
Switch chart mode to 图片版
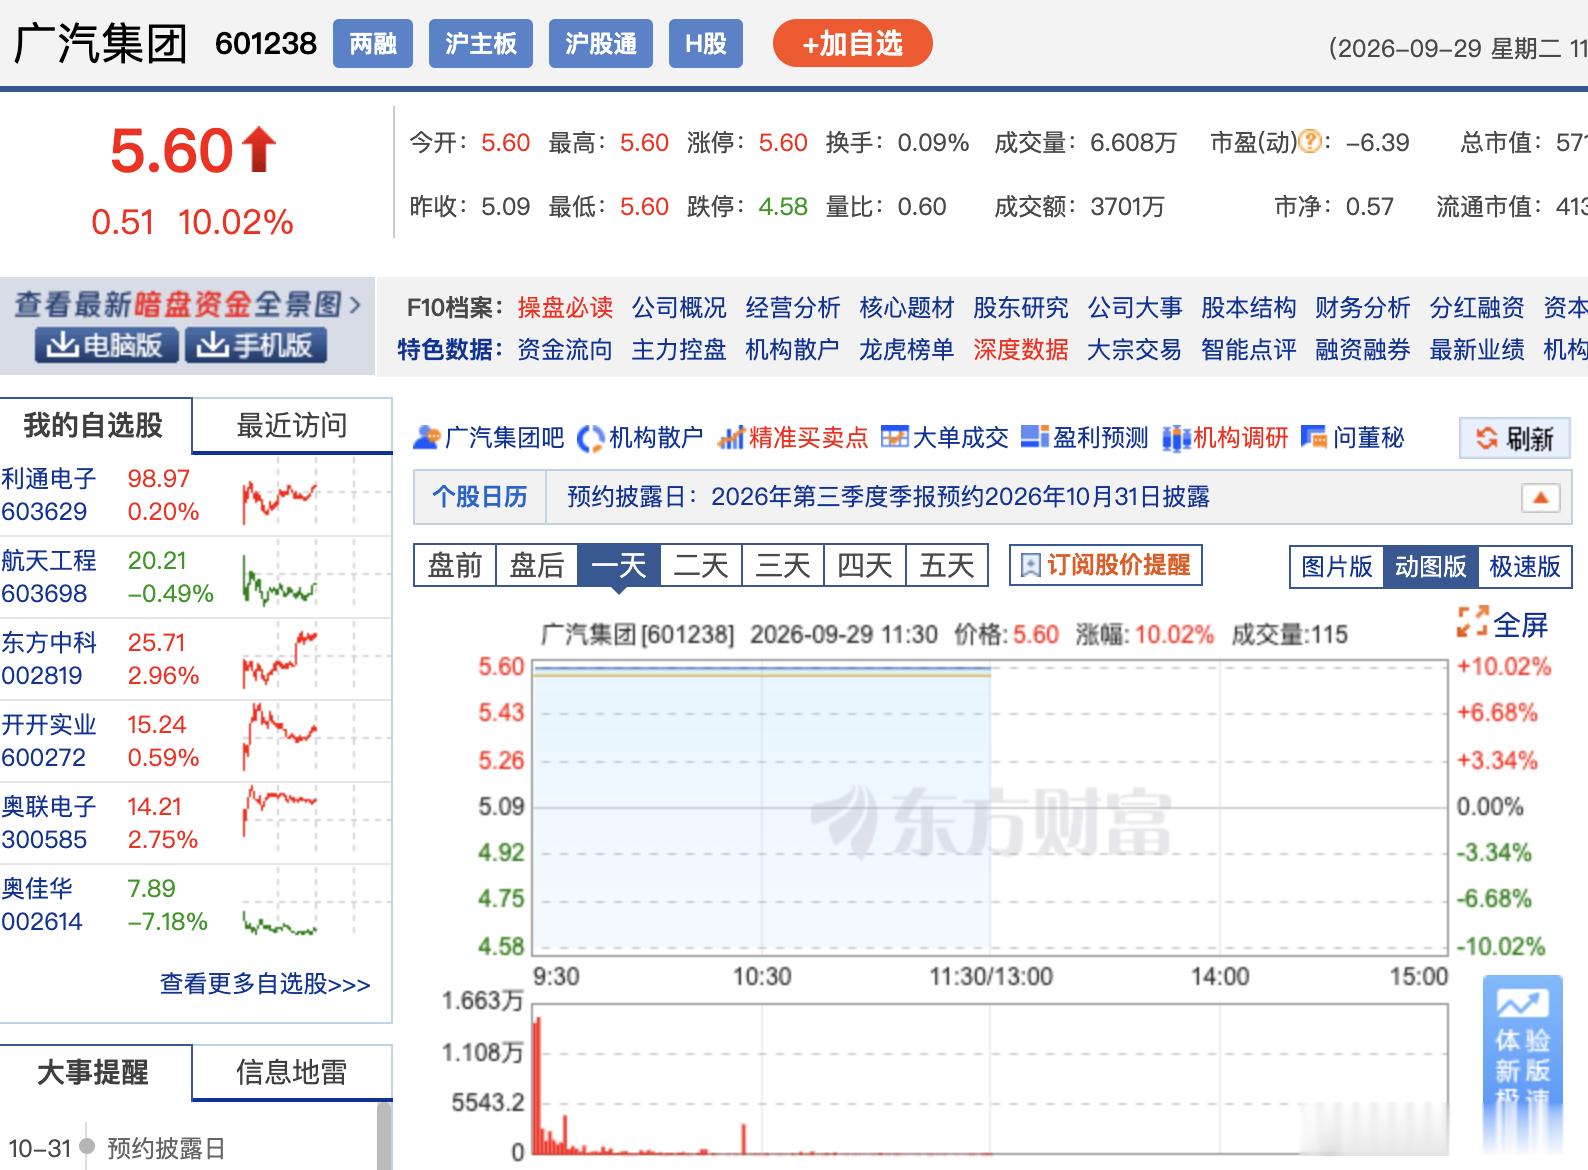click(x=1337, y=567)
